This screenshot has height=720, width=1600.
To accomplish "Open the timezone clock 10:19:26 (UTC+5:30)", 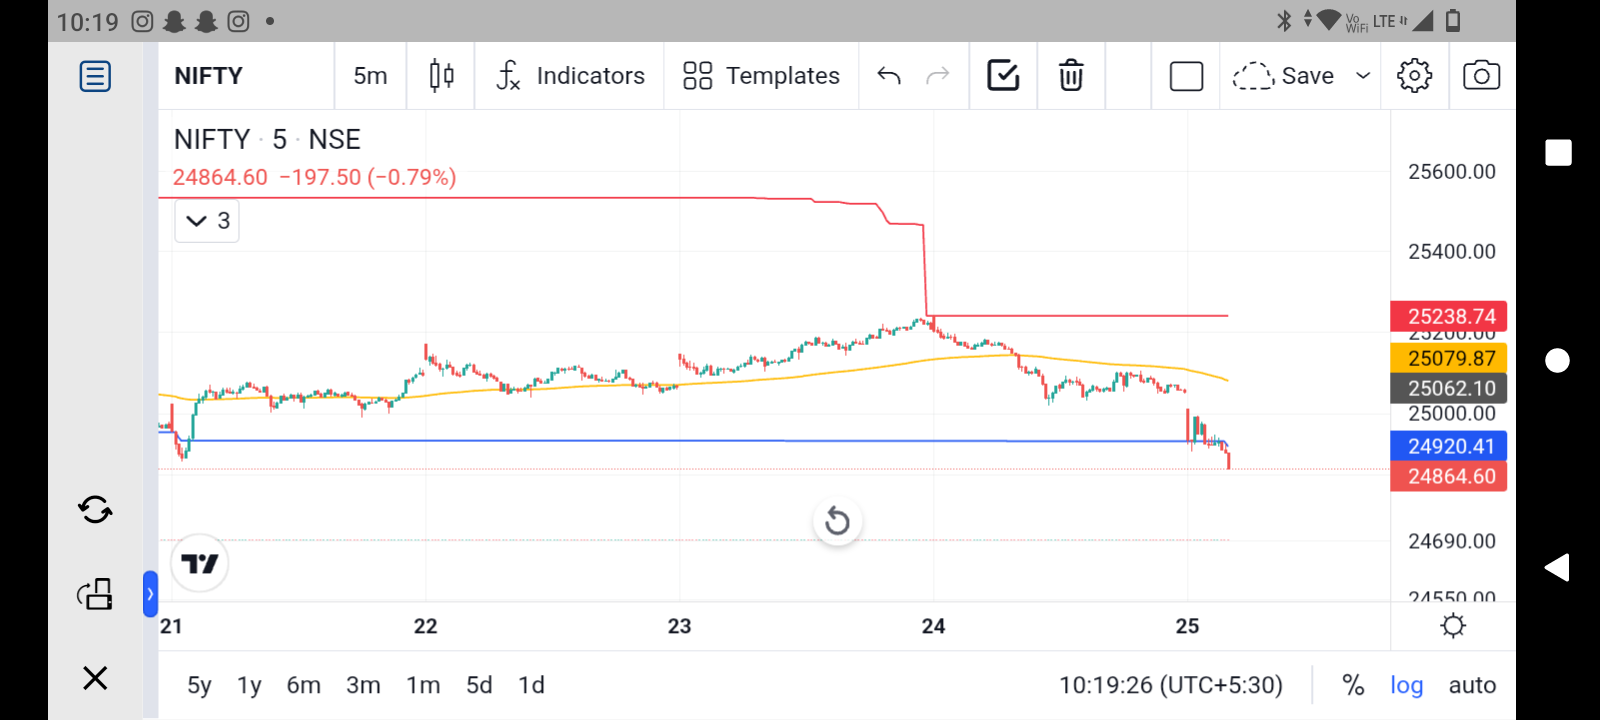I will 1171,685.
